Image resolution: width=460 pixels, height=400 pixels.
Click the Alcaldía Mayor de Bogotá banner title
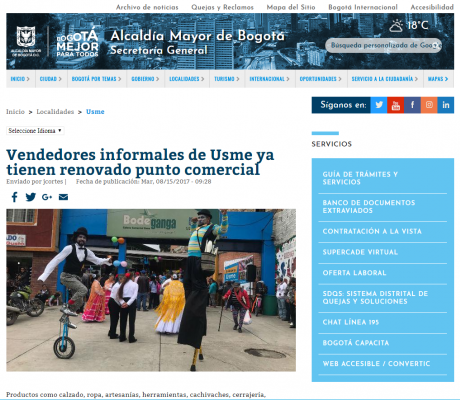[x=198, y=36]
